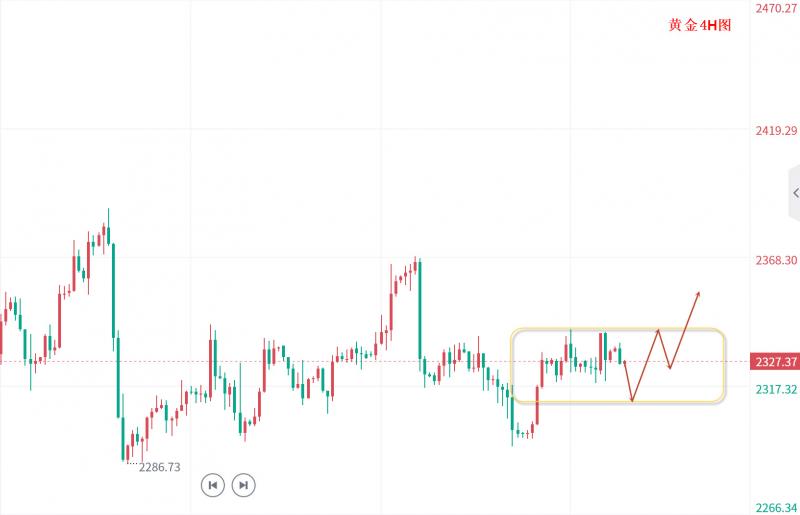Click the skip-to-latest-candle button
800x515 pixels.
pos(243,485)
